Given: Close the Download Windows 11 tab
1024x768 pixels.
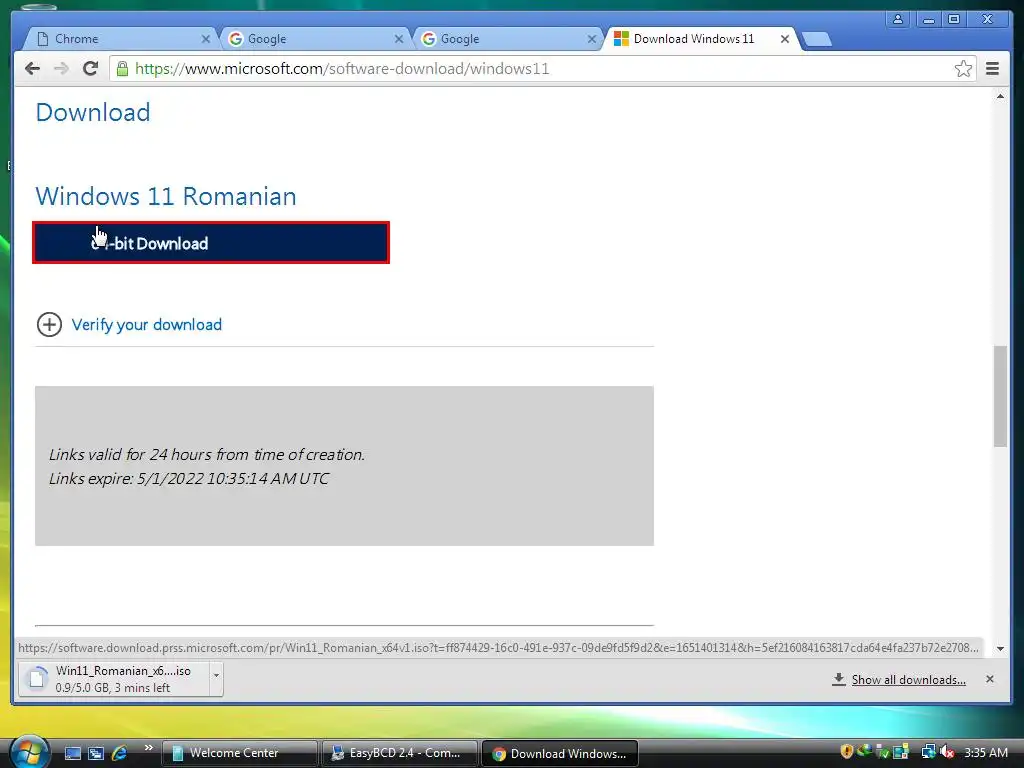Looking at the screenshot, I should (x=785, y=39).
